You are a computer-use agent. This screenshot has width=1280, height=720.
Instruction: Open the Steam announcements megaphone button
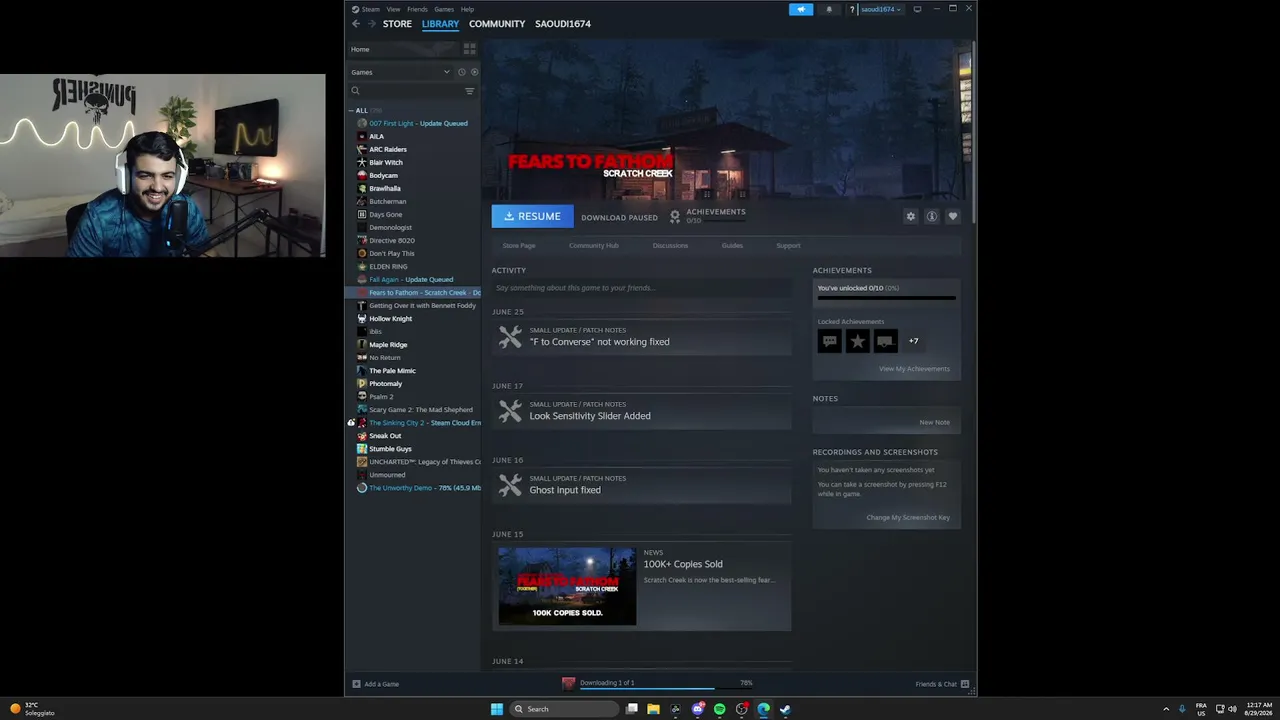pos(801,9)
